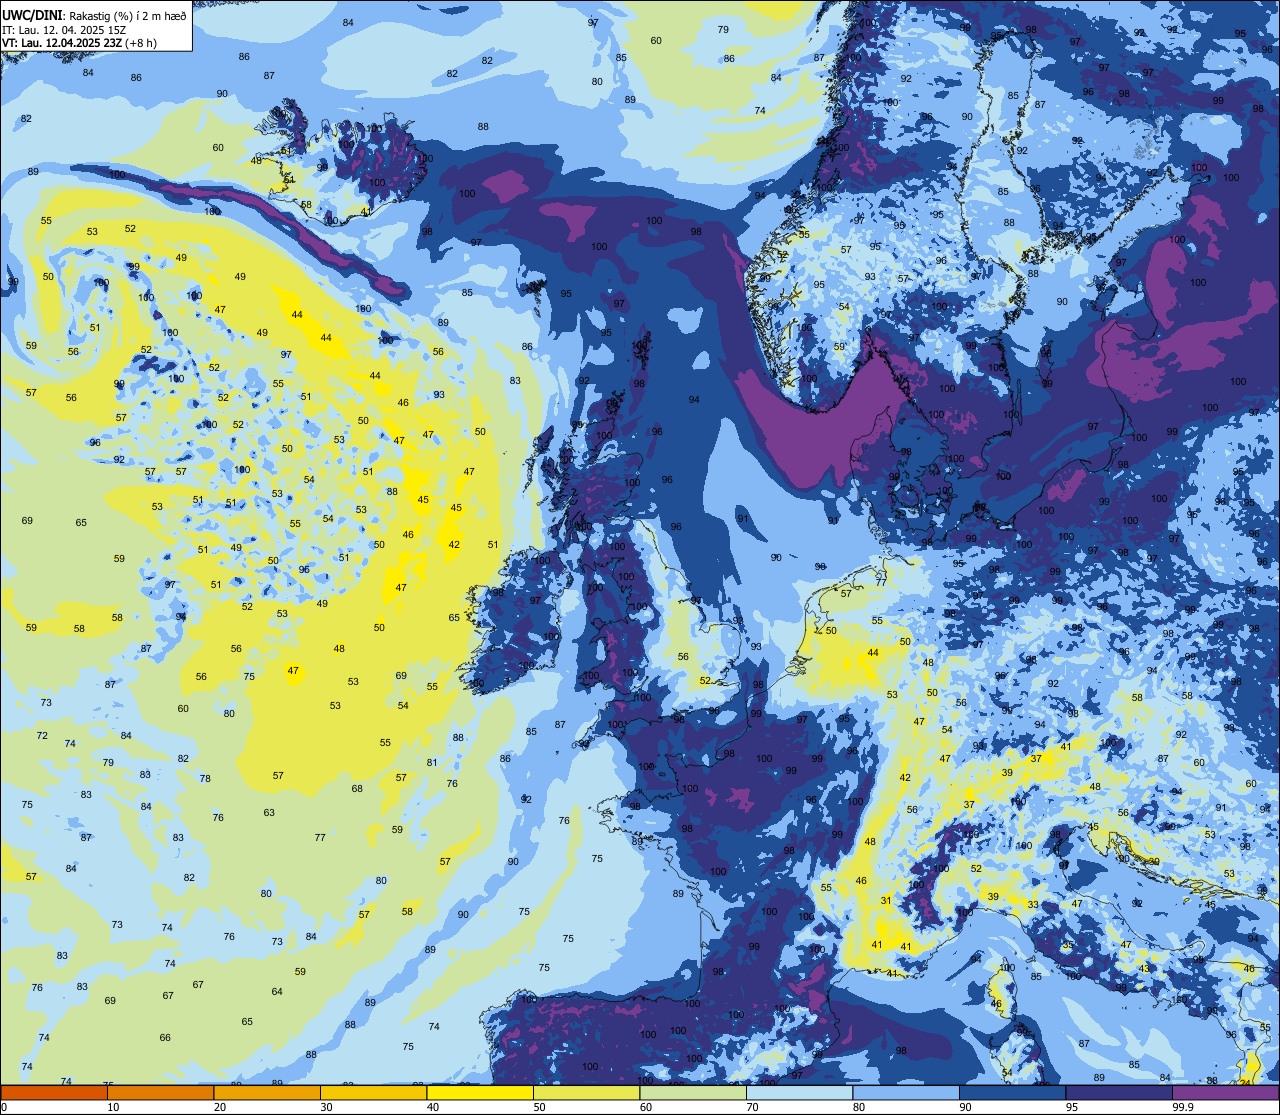Choose the 30–40% amber legend swatch
Viewport: 1280px width, 1115px height.
(x=373, y=1093)
